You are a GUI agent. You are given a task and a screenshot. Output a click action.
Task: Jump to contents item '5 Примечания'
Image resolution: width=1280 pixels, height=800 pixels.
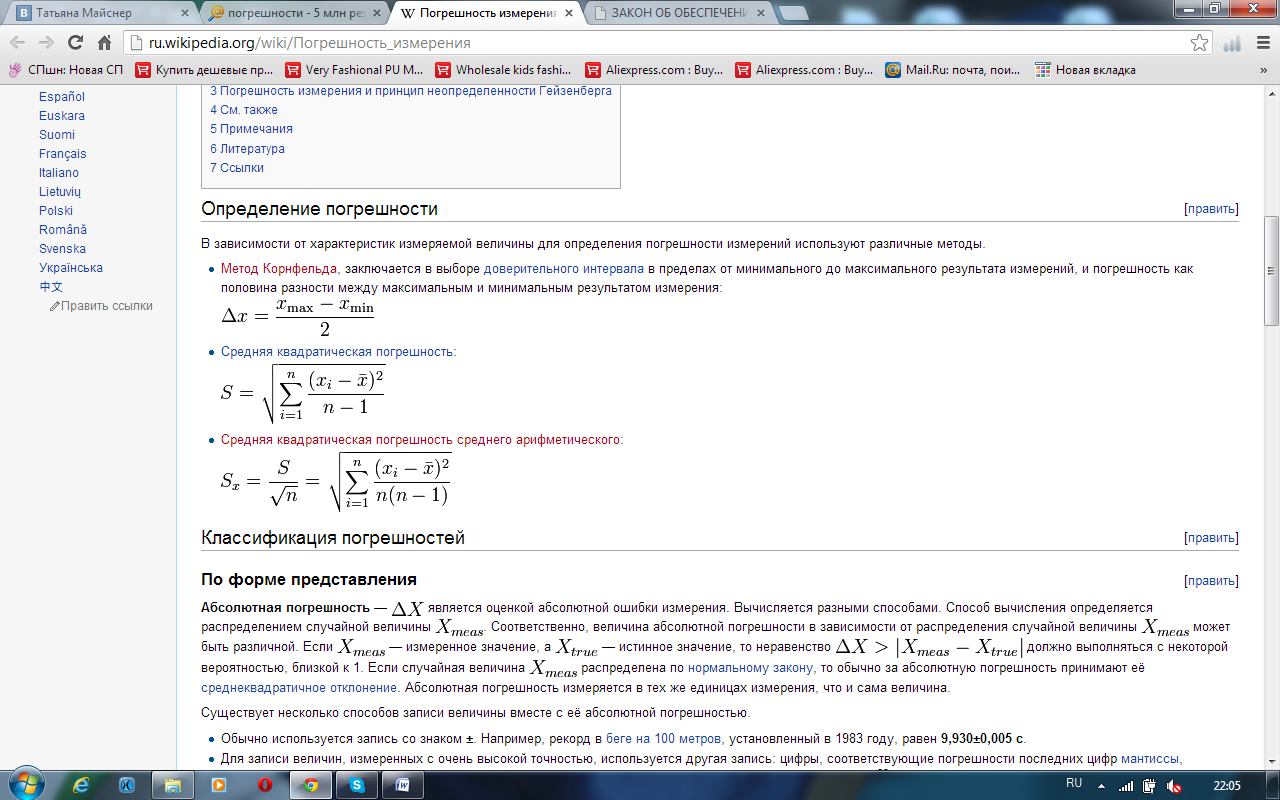coord(251,129)
